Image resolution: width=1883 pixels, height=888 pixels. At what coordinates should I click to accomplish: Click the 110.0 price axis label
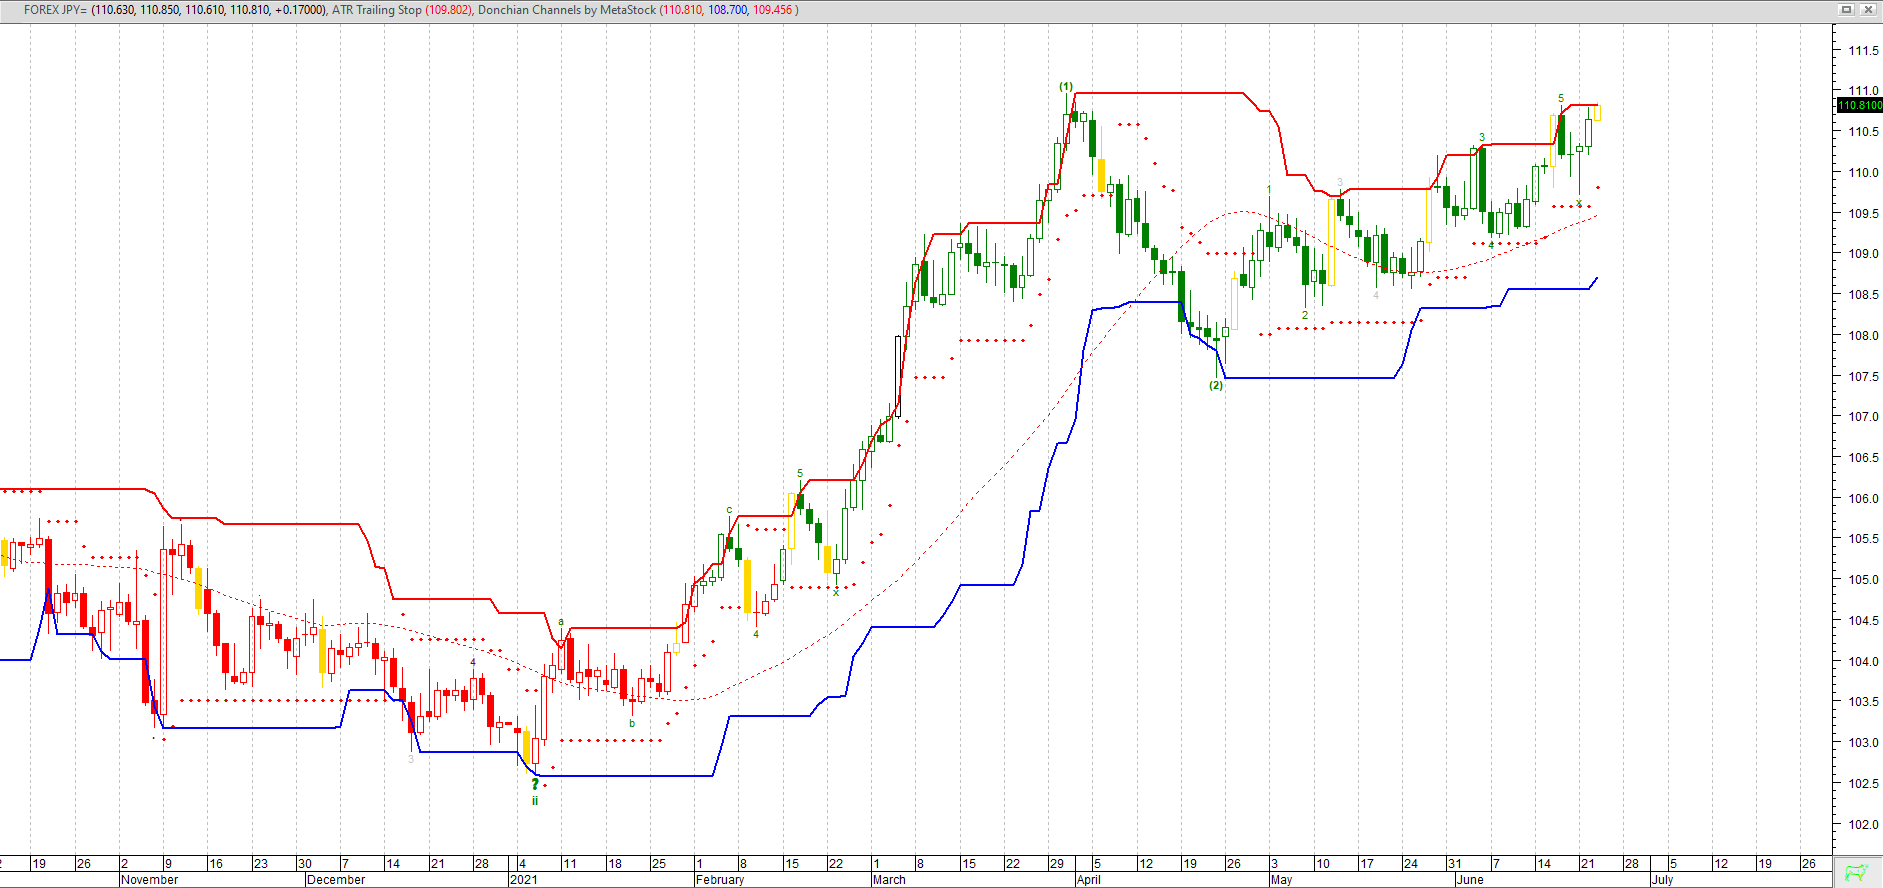[x=1863, y=172]
